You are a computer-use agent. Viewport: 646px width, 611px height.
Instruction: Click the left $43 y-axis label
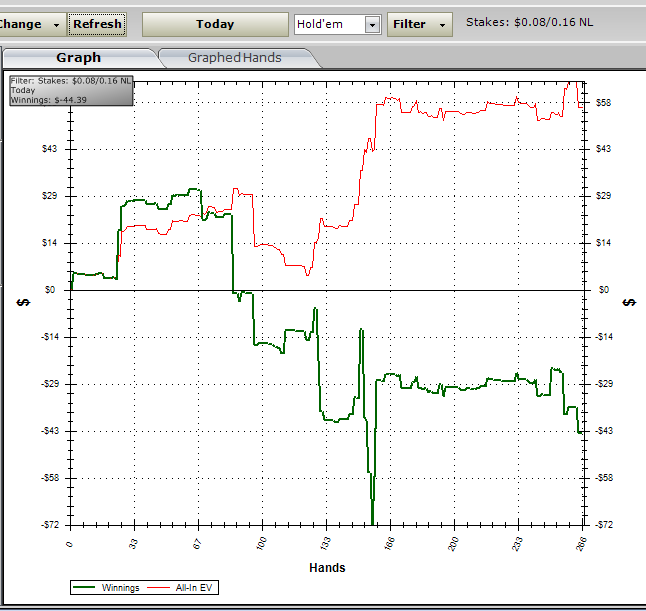coord(49,149)
